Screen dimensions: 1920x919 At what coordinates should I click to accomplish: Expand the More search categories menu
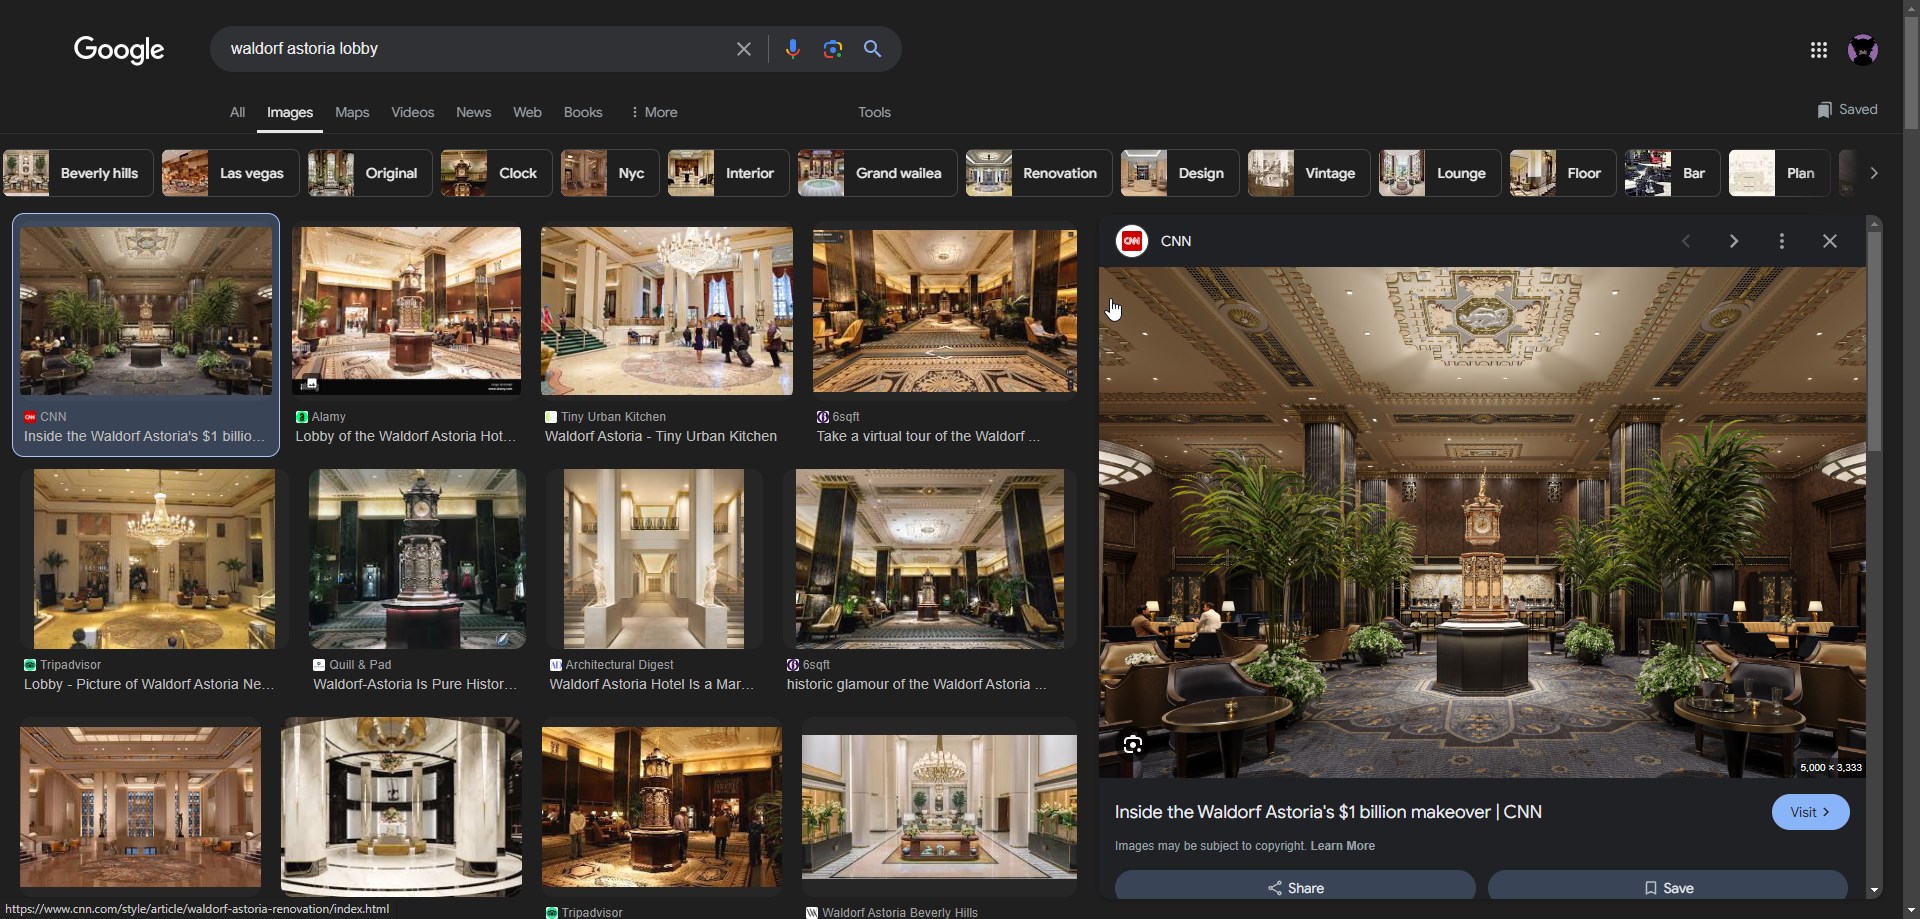653,113
